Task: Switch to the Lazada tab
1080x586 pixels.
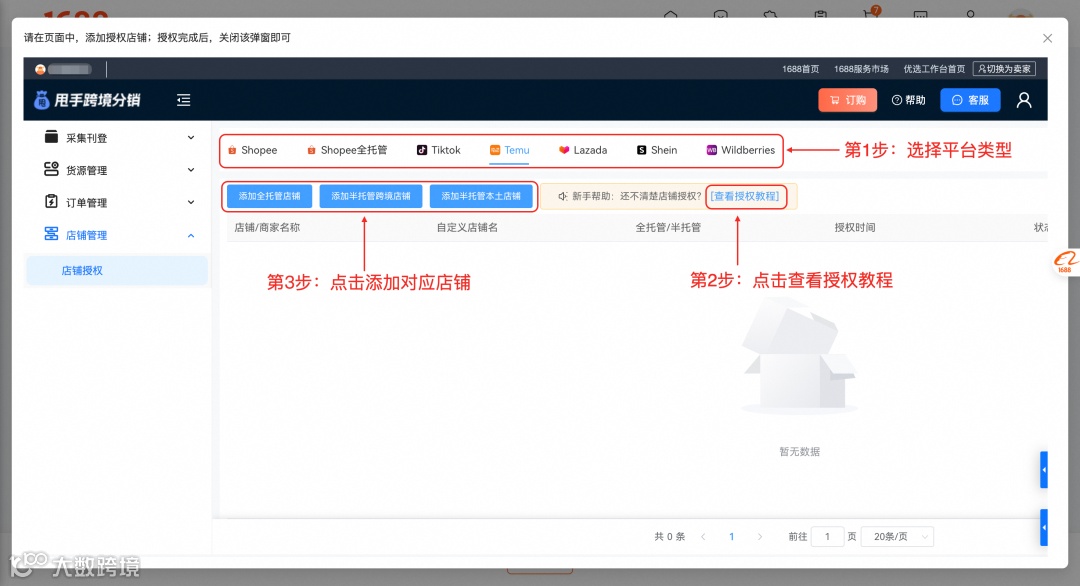Action: pos(583,150)
